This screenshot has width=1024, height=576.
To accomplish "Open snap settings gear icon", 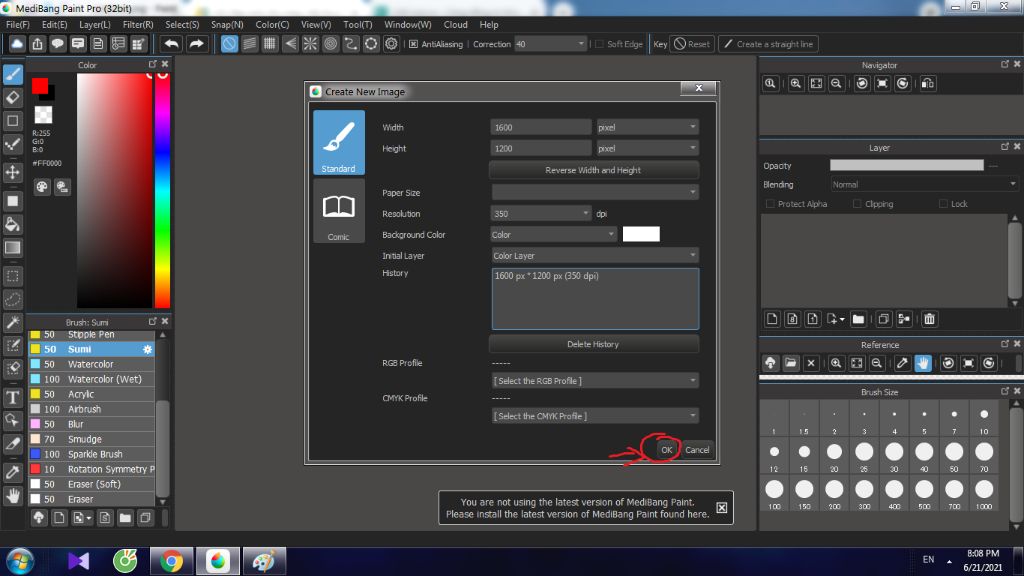I will point(391,44).
